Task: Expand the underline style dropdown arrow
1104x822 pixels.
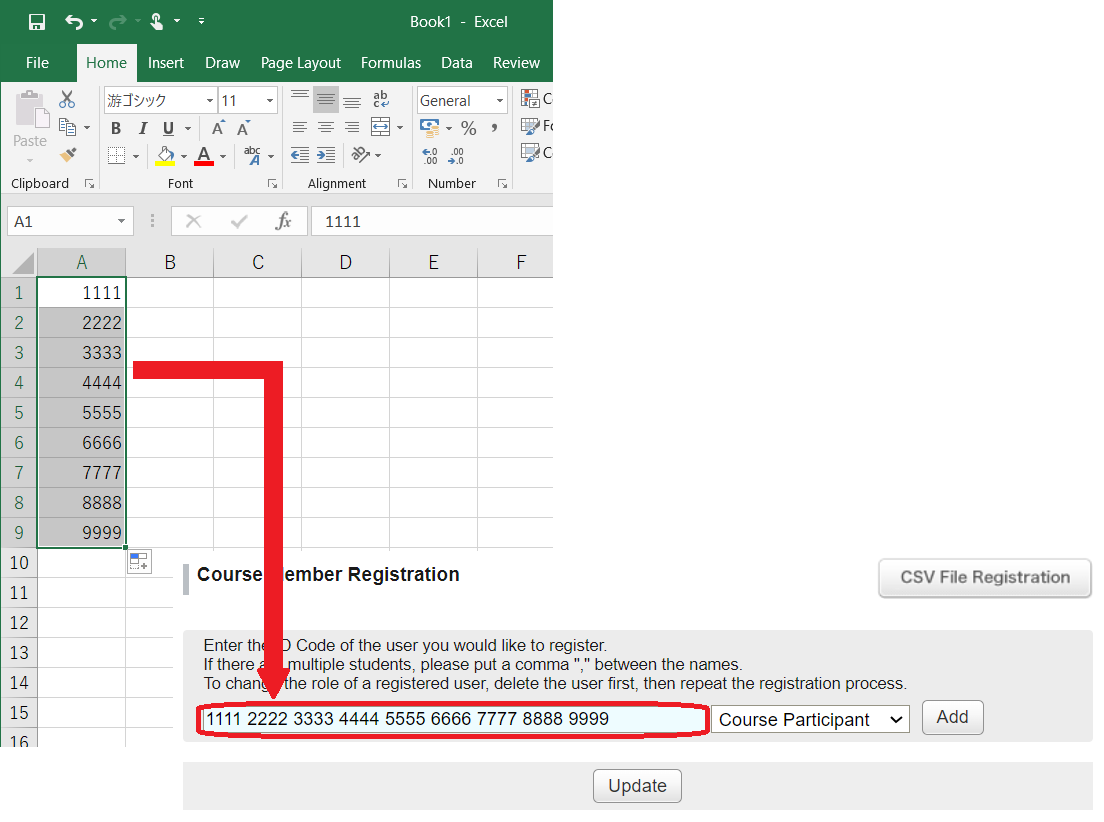Action: 188,128
